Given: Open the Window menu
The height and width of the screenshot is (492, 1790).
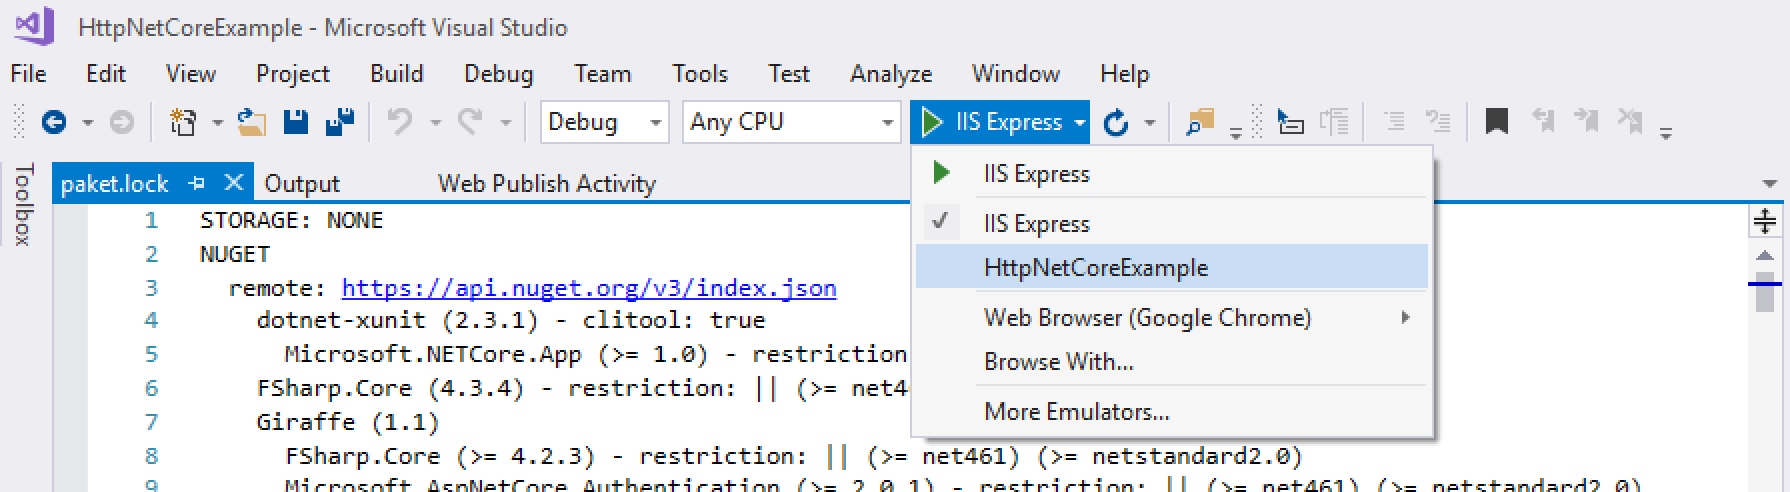Looking at the screenshot, I should tap(1016, 74).
